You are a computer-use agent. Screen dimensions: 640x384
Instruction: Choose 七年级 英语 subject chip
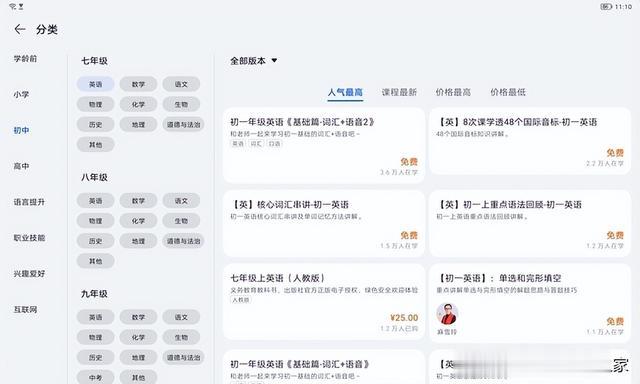coord(96,84)
